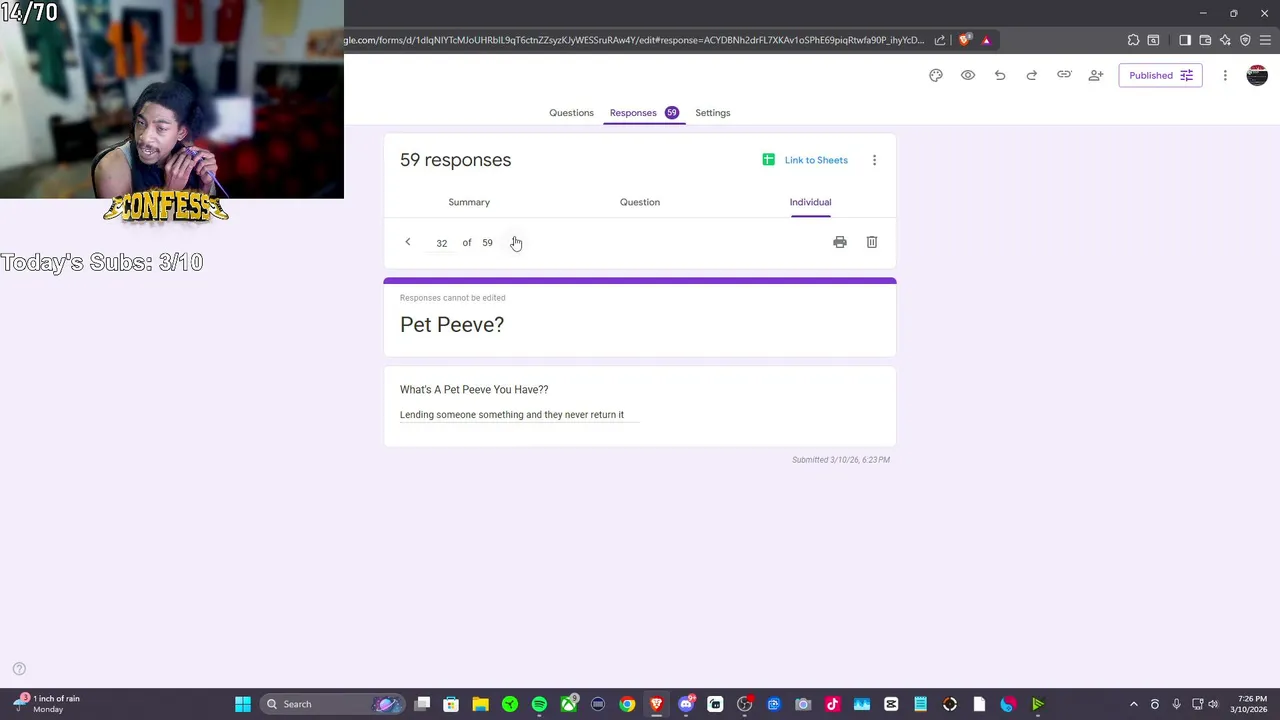This screenshot has height=720, width=1280.
Task: Open the help question-mark icon
Action: [19, 669]
